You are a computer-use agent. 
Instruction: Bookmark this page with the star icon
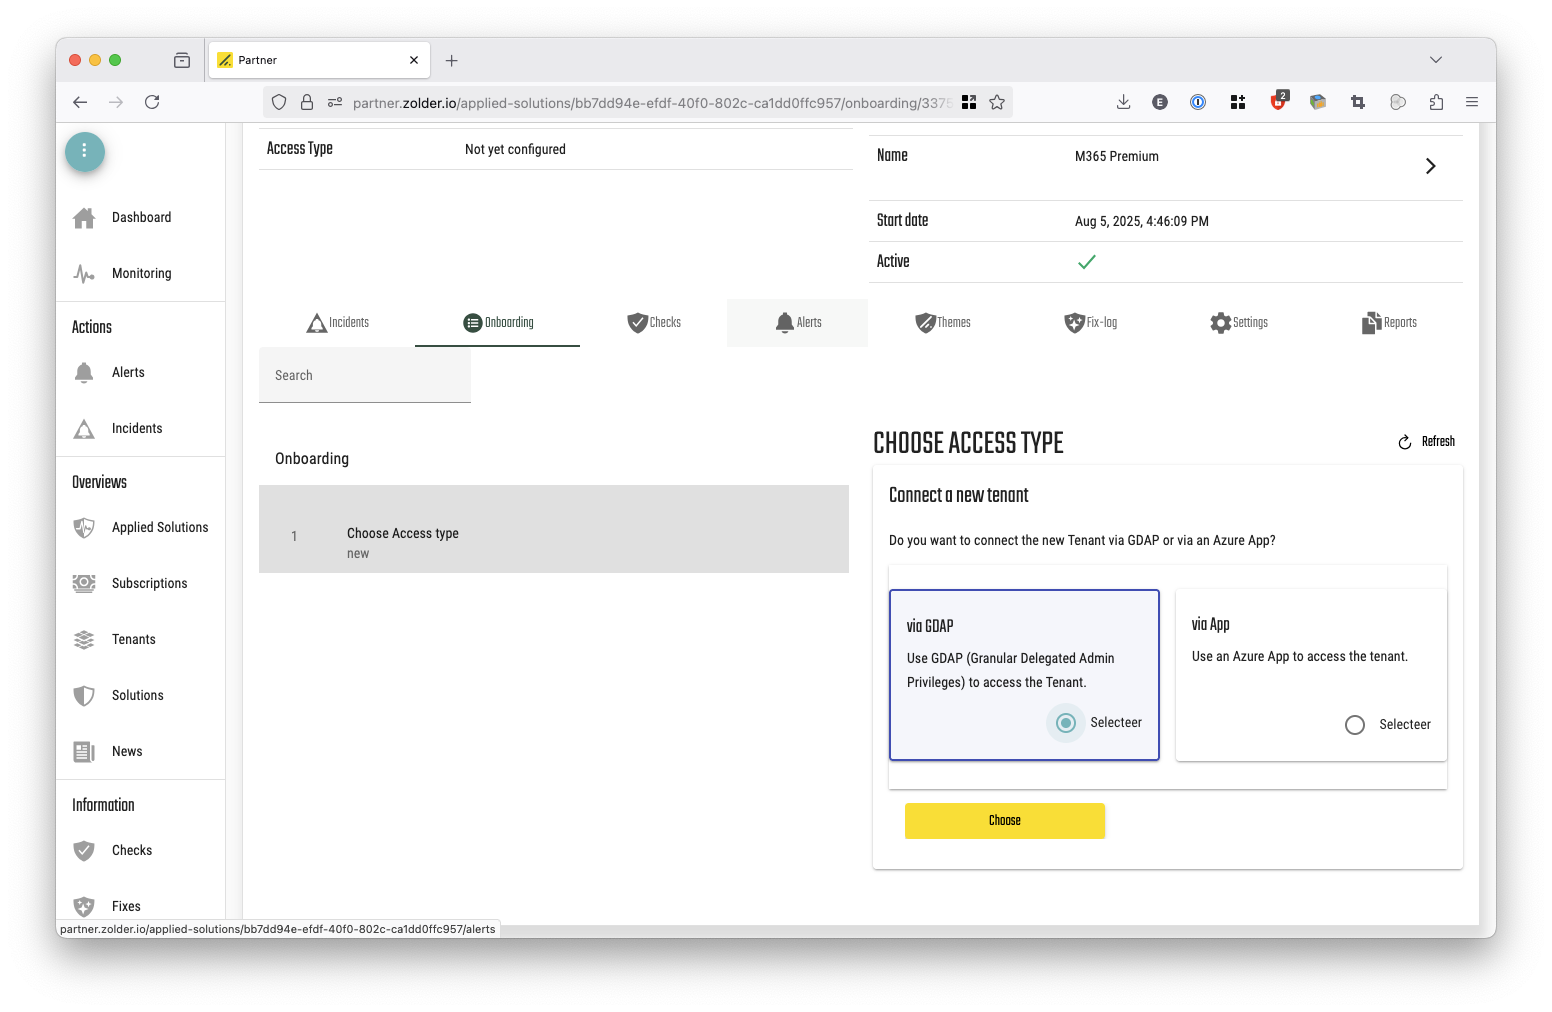(997, 102)
